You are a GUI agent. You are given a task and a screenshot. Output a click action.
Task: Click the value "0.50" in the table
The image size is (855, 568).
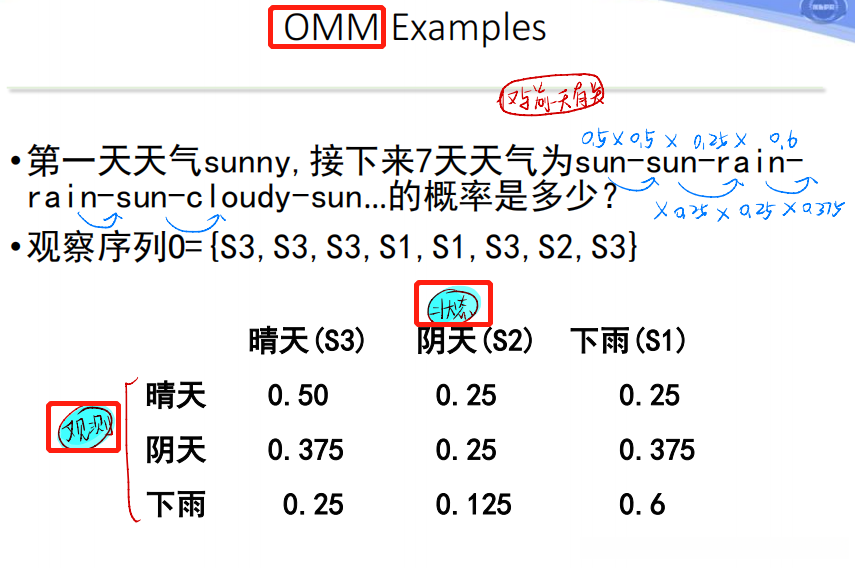[x=298, y=395]
